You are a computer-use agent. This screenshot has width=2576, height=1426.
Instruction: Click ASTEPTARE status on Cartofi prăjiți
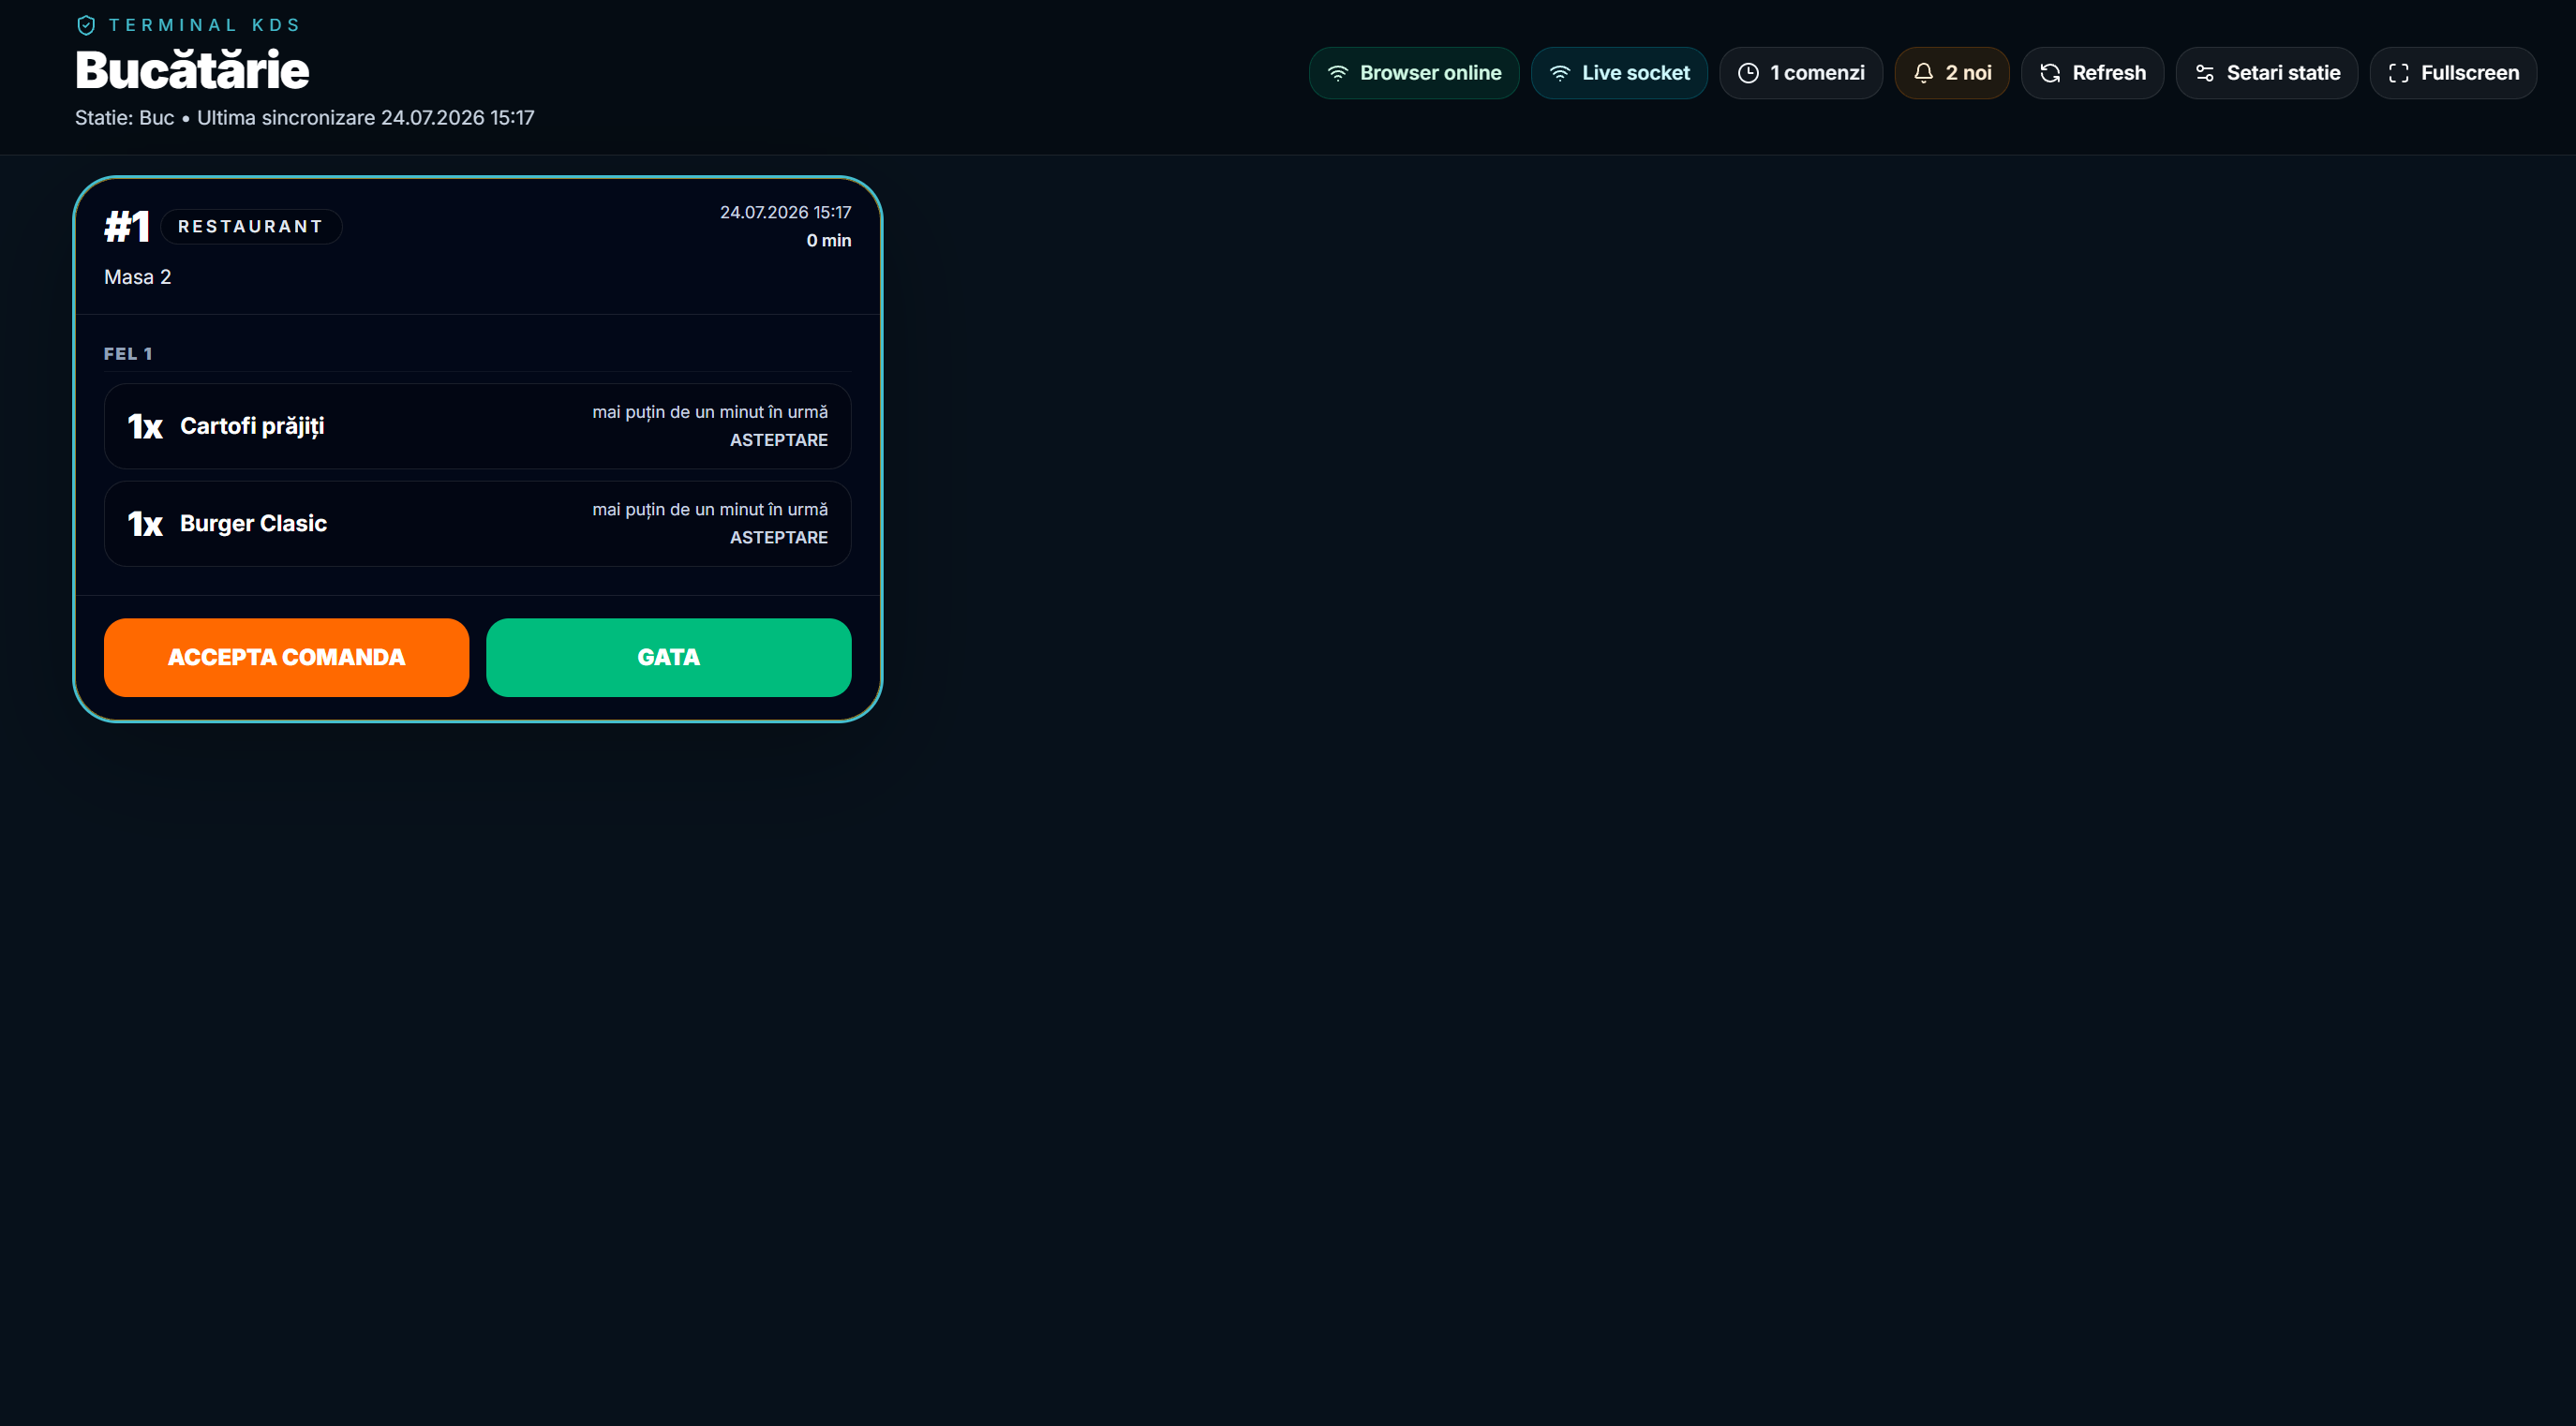[x=779, y=440]
